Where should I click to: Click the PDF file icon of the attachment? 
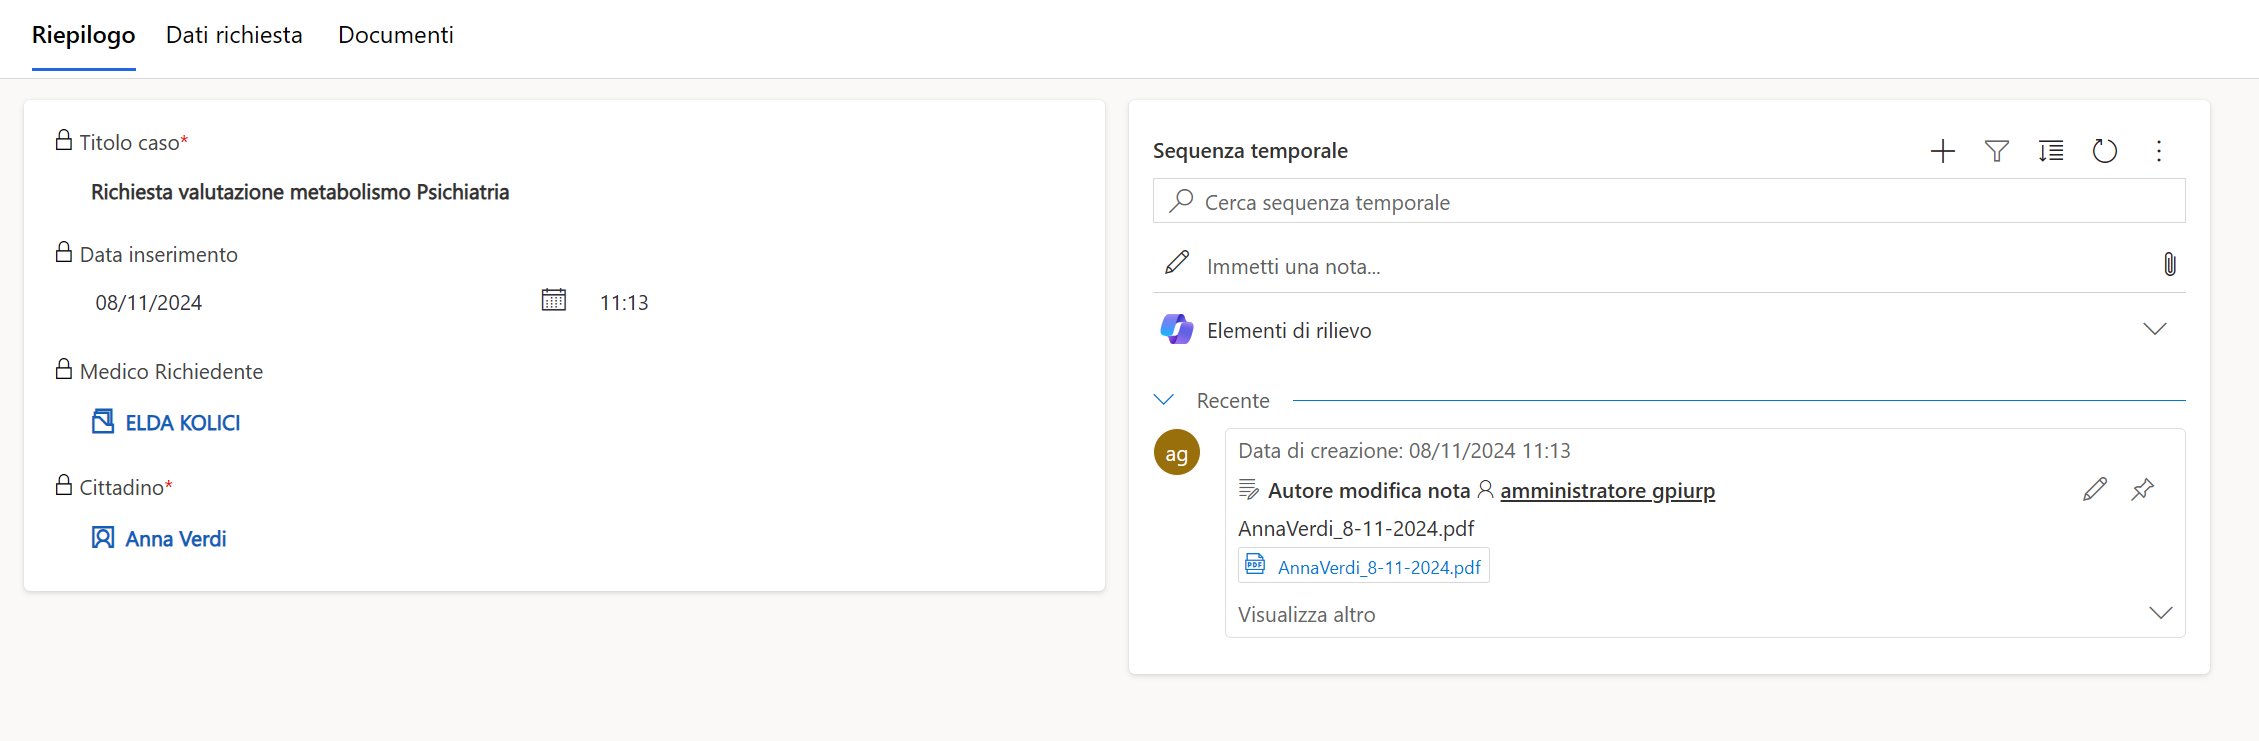click(x=1255, y=565)
